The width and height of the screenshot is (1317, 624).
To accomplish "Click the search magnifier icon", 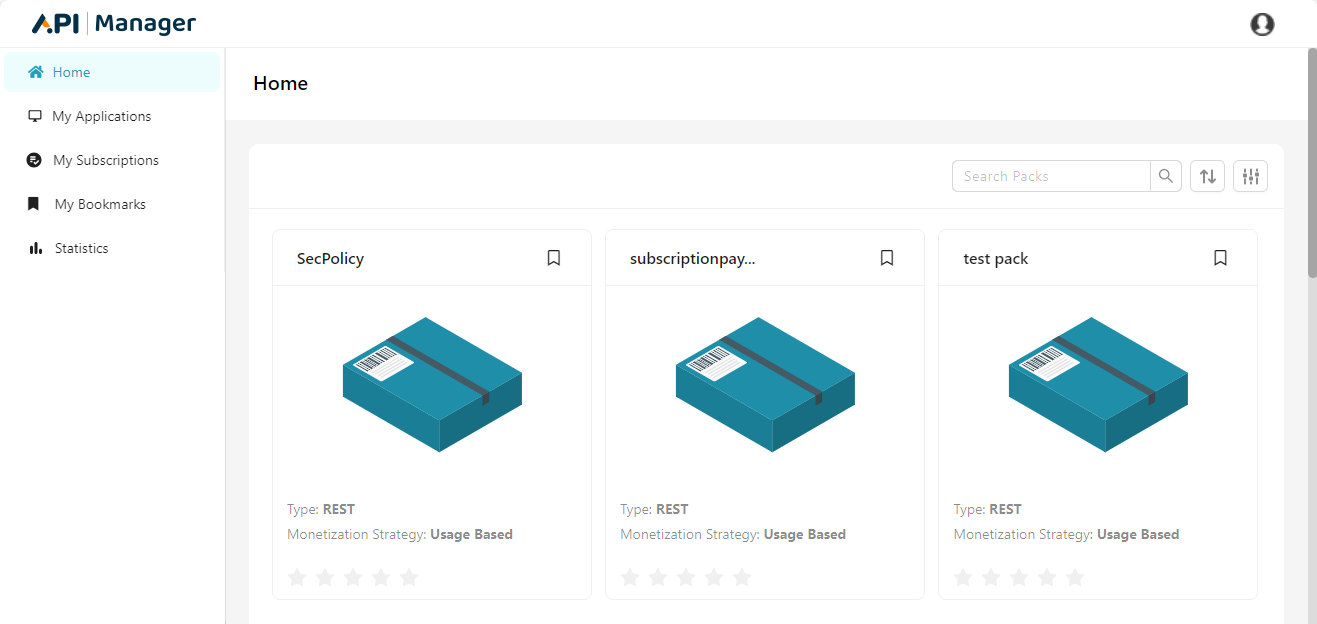I will [1165, 175].
